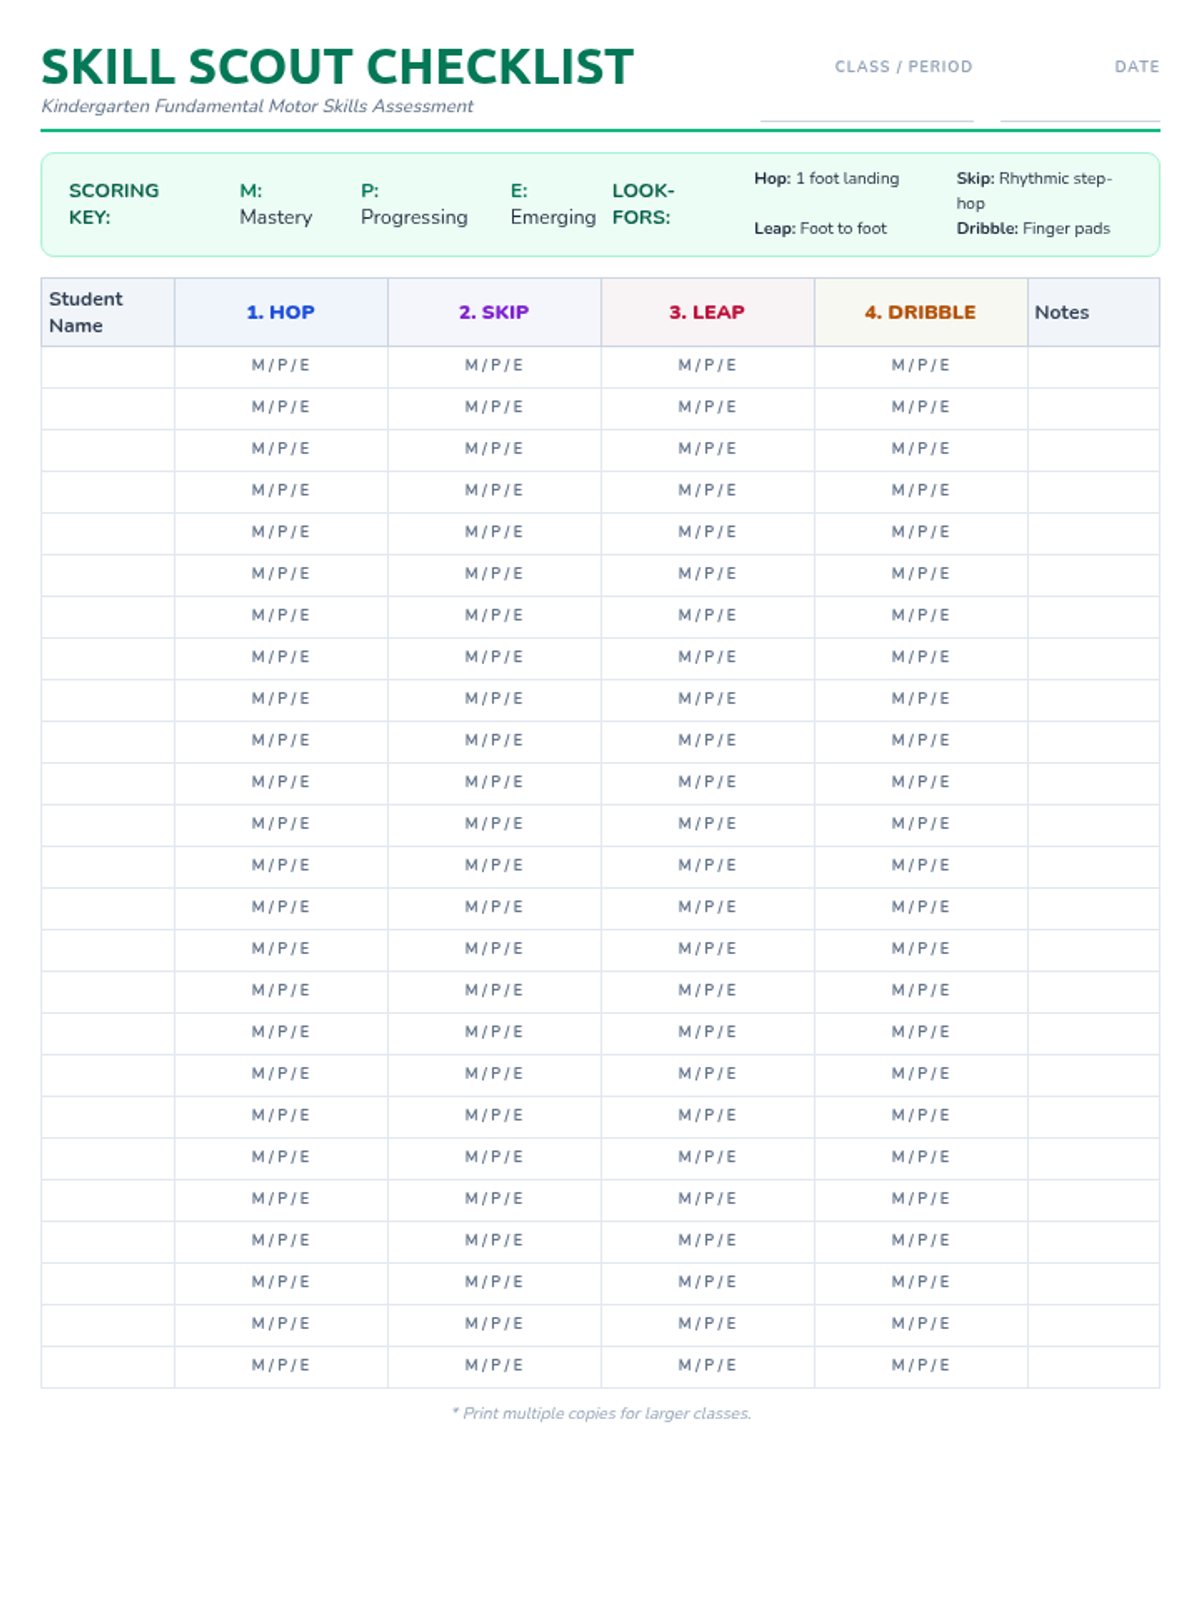Click the 4. DRIBBLE column header
Image resolution: width=1200 pixels, height=1600 pixels.
click(x=920, y=312)
